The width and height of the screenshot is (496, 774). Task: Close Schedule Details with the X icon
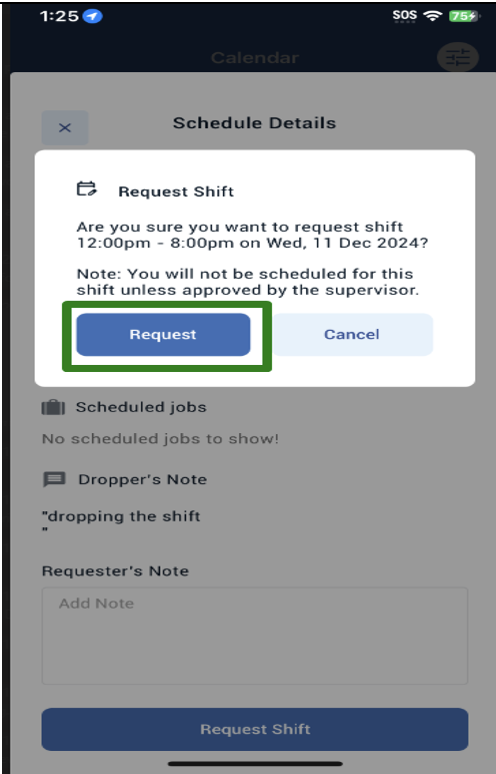(65, 128)
